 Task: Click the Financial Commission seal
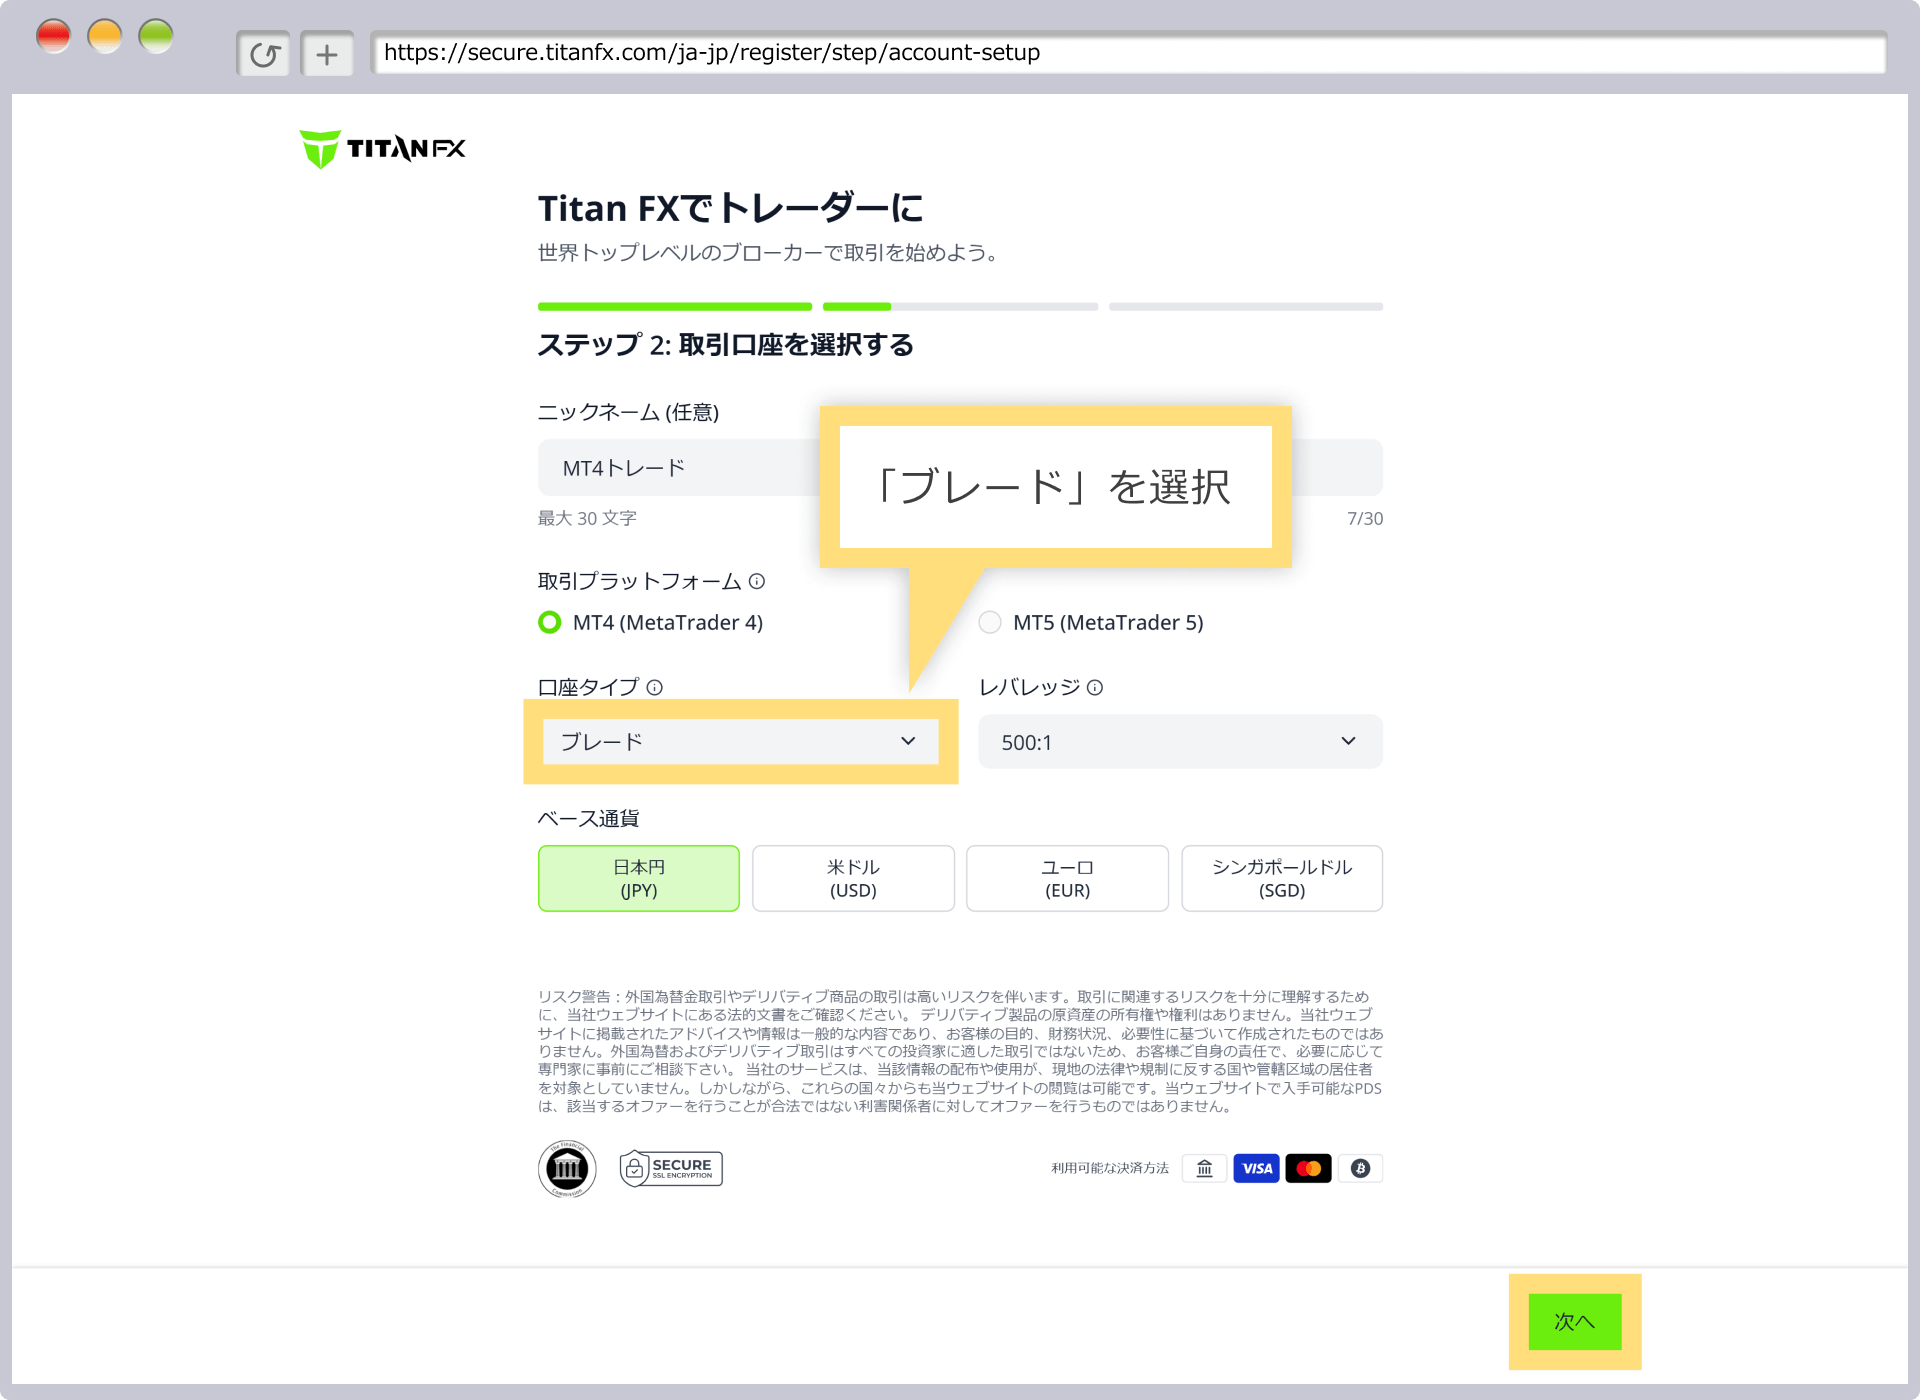coord(567,1168)
